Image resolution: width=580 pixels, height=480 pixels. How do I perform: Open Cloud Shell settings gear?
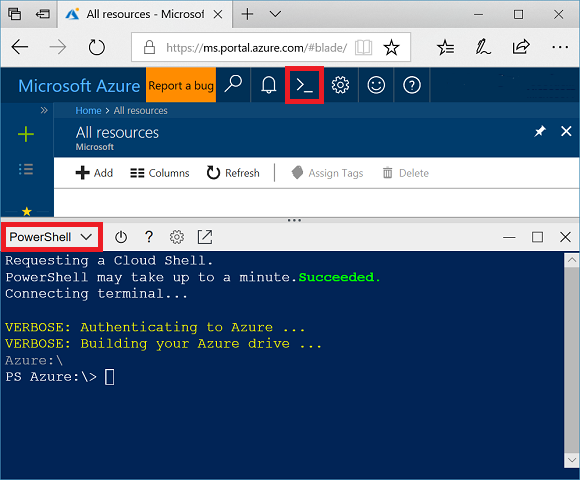point(177,237)
